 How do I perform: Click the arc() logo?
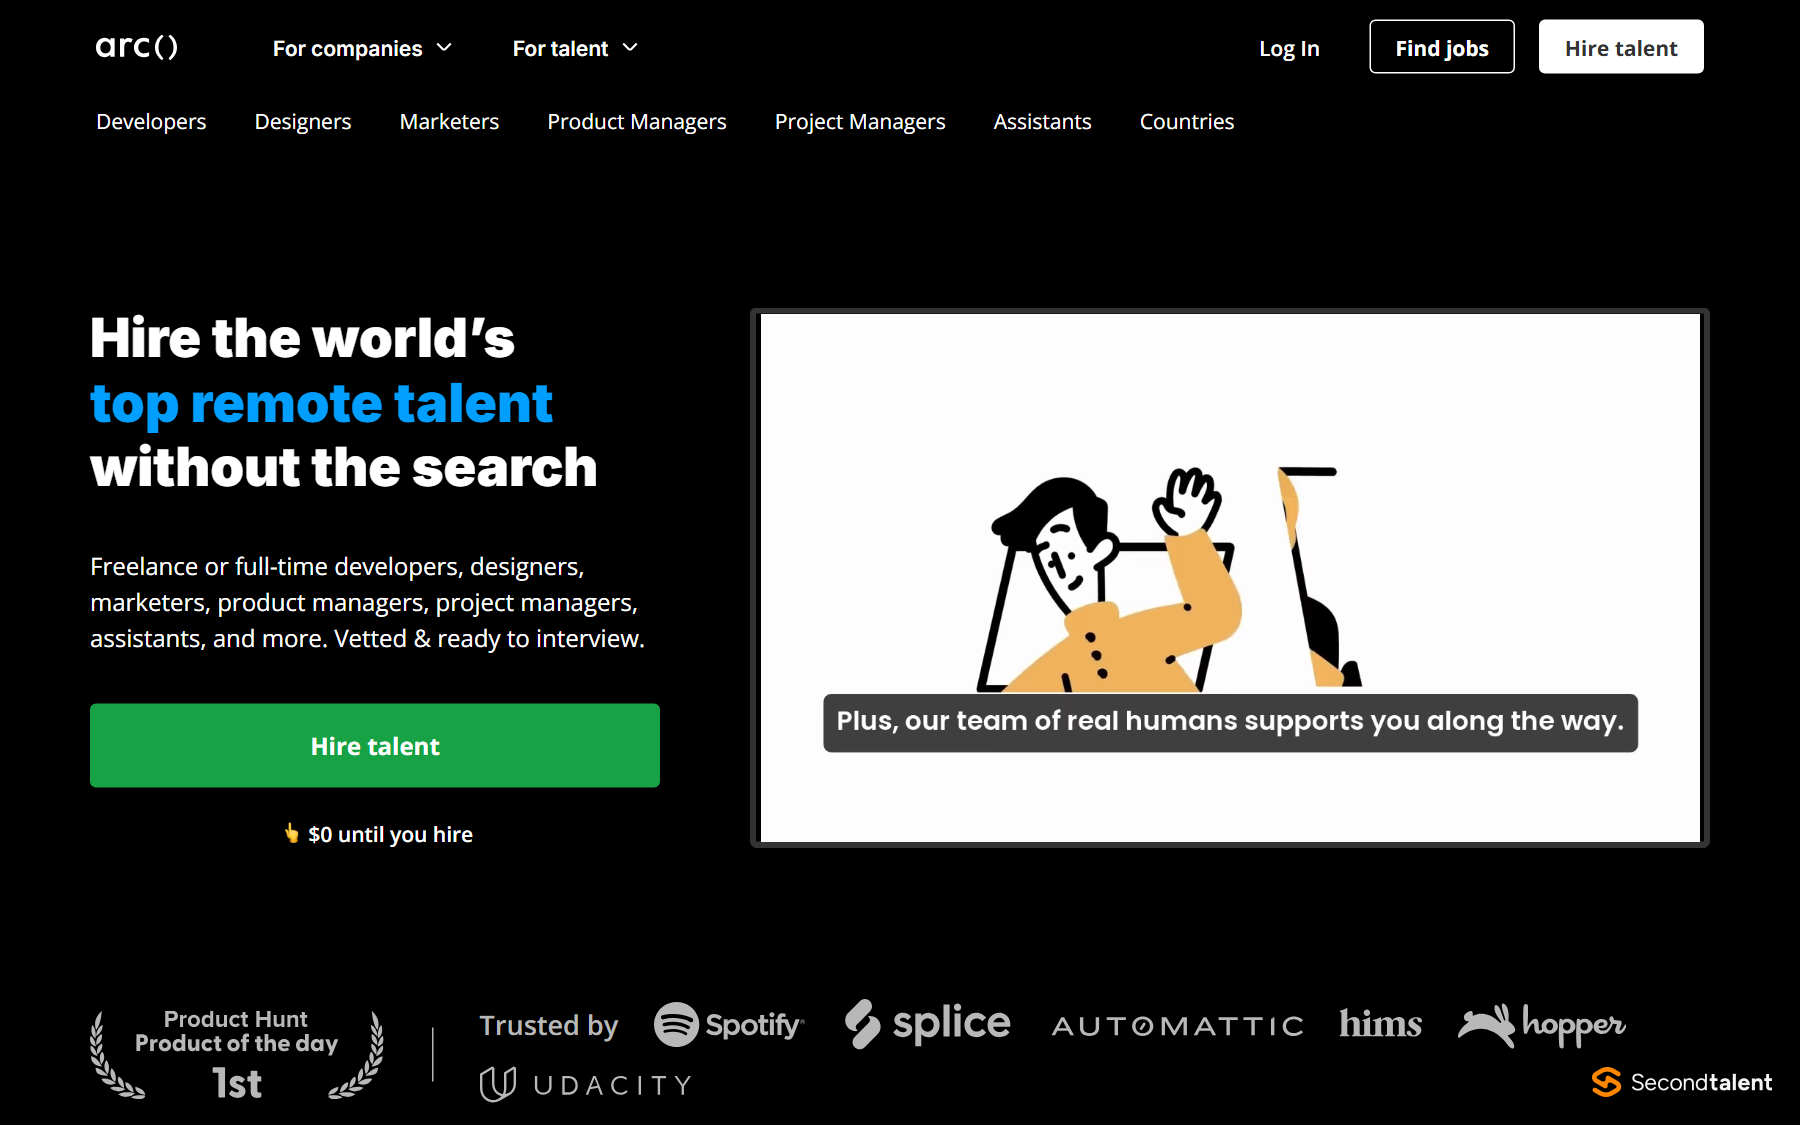pyautogui.click(x=137, y=47)
